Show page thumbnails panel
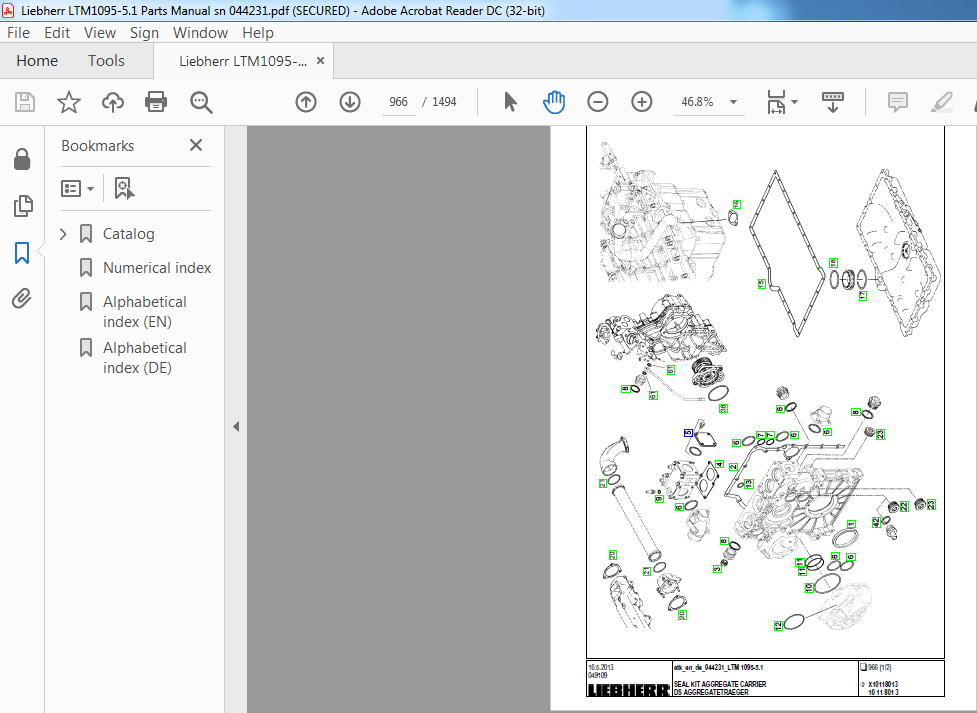 point(22,206)
